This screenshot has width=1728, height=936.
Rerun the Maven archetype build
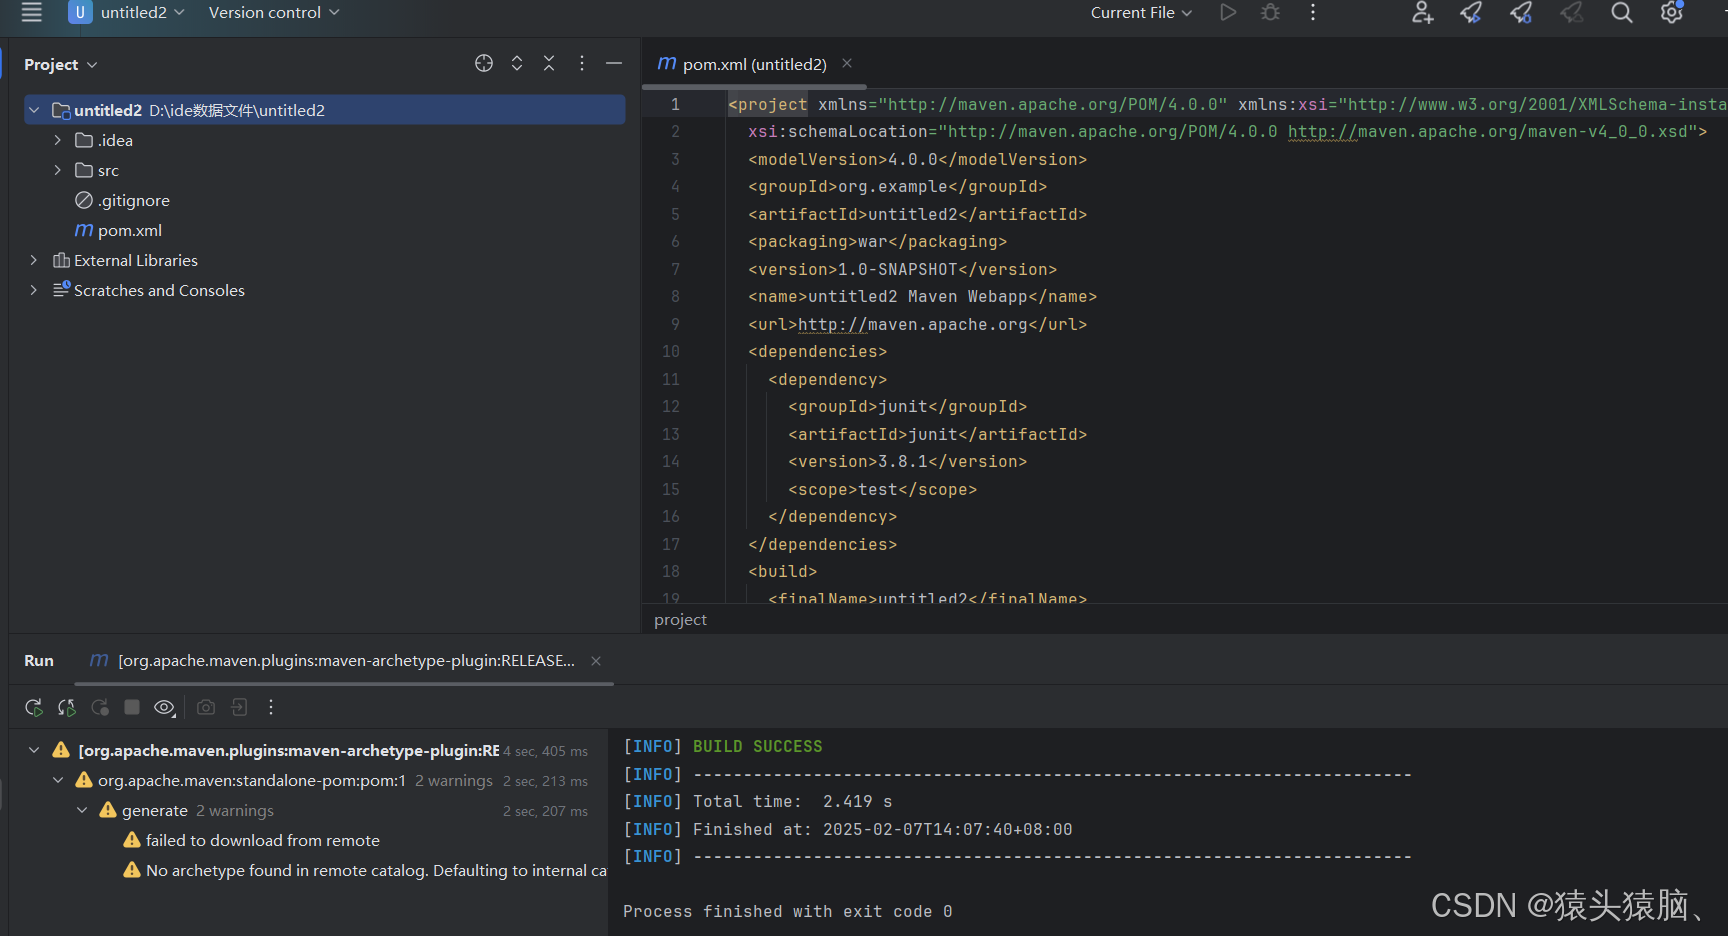click(x=33, y=707)
